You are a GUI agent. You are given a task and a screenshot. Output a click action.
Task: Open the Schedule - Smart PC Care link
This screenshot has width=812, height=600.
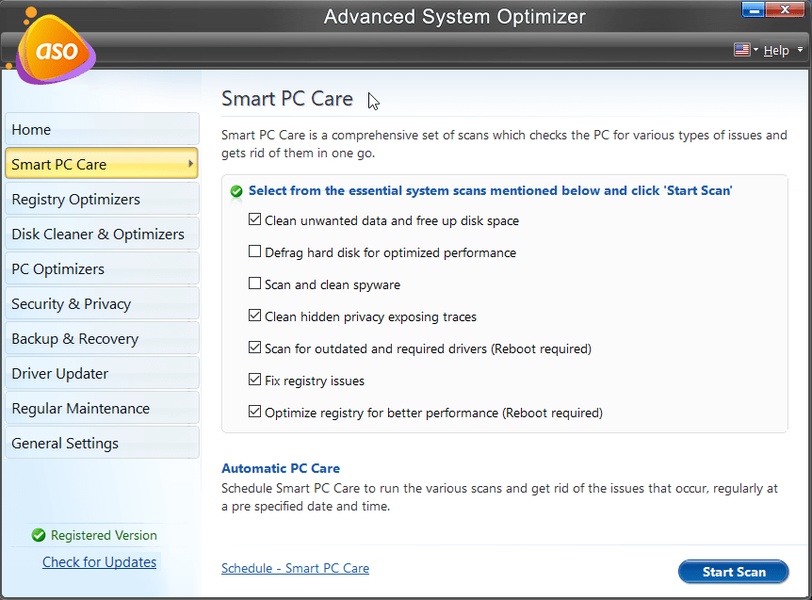click(295, 568)
